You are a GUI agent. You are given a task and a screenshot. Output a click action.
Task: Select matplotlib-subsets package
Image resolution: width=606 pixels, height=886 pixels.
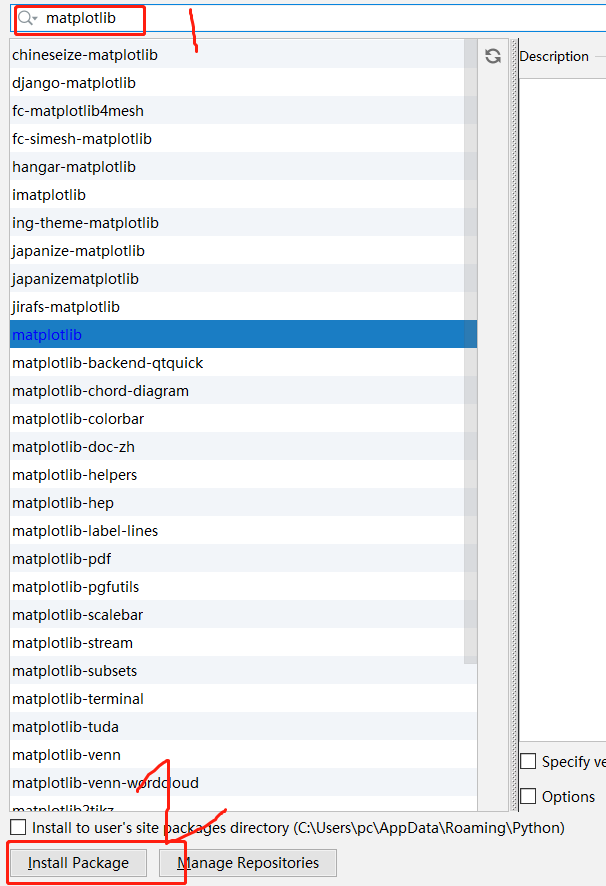click(x=243, y=671)
